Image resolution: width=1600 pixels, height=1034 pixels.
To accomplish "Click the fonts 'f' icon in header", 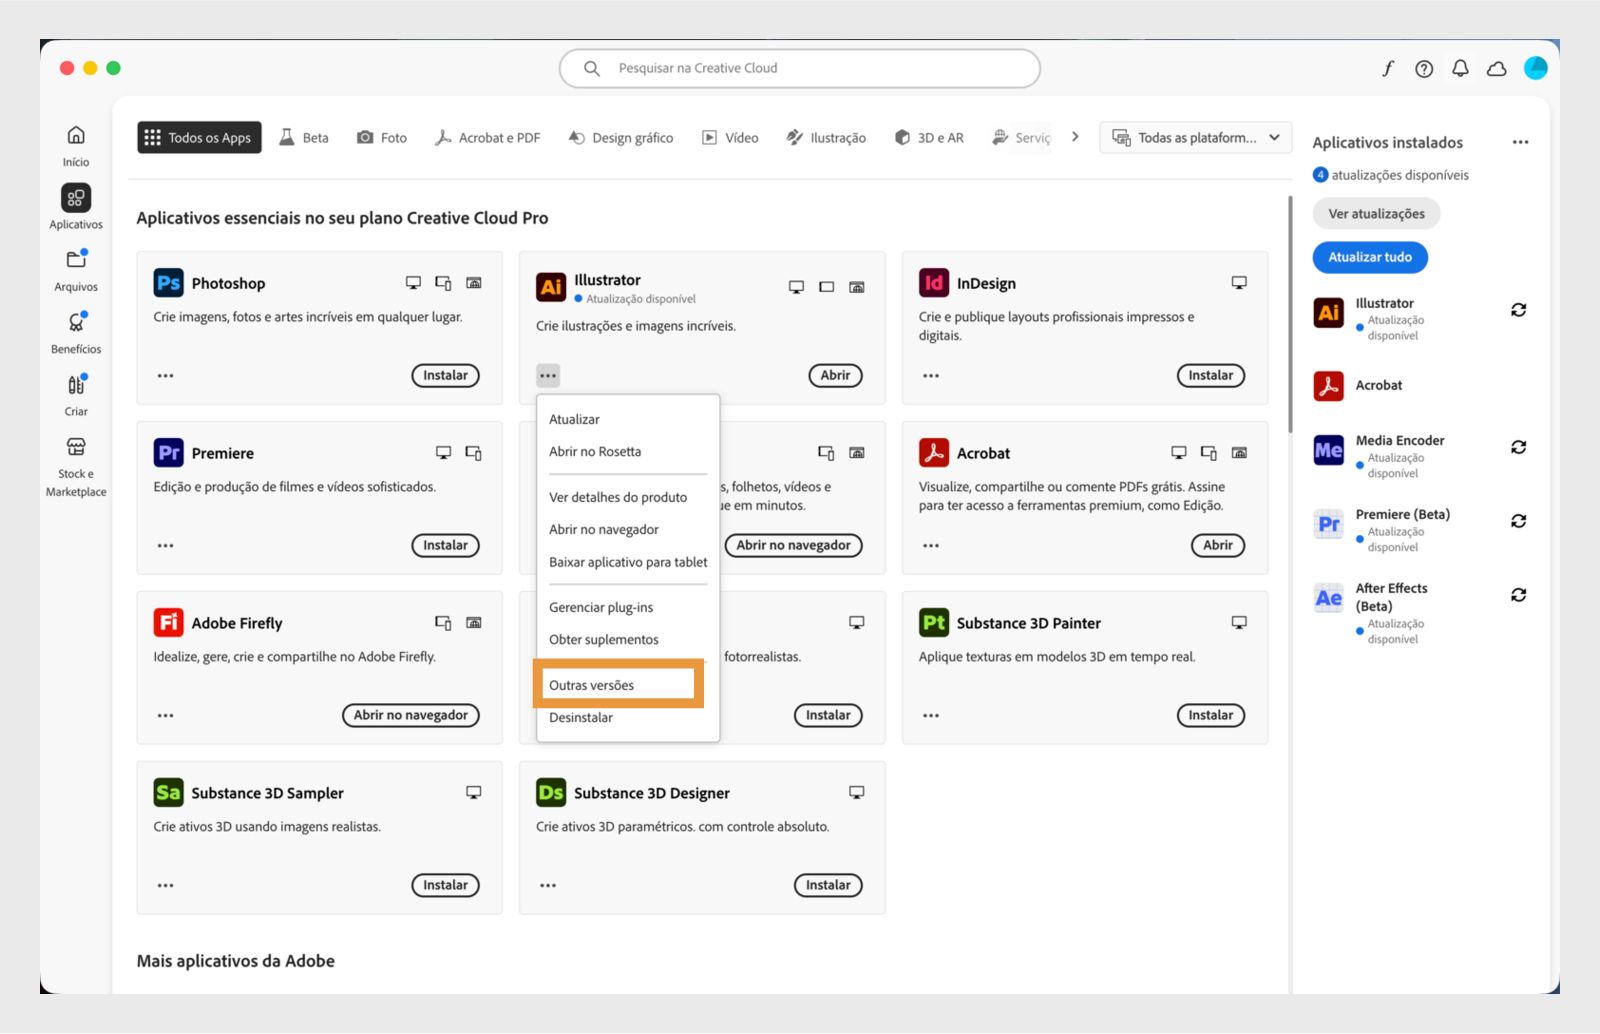I will [1388, 68].
